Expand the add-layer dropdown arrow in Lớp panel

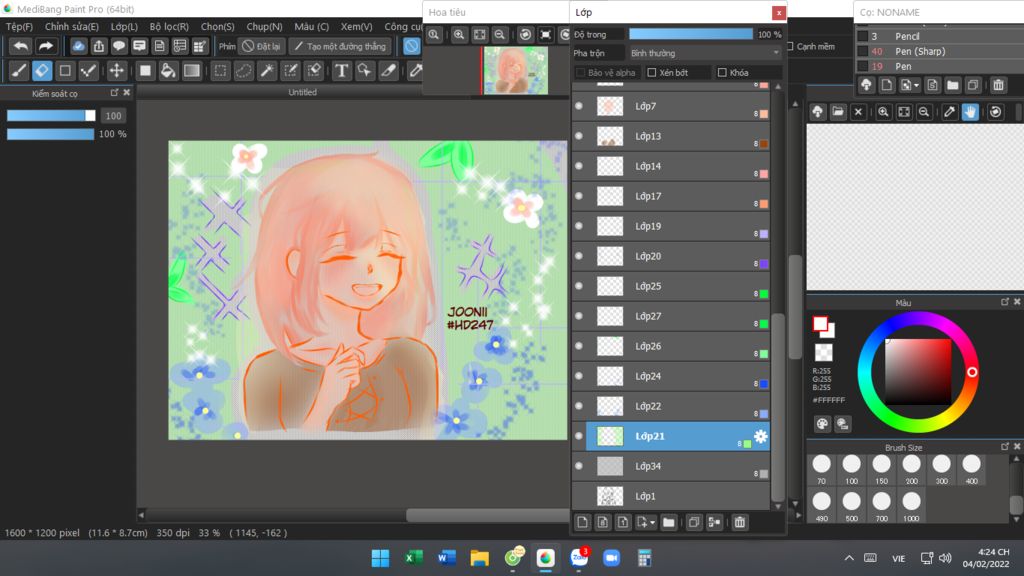[652, 523]
